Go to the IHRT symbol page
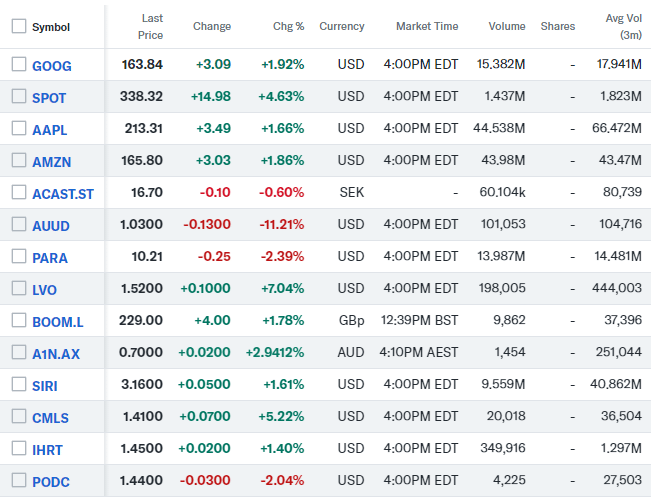Image resolution: width=651 pixels, height=501 pixels. point(50,450)
